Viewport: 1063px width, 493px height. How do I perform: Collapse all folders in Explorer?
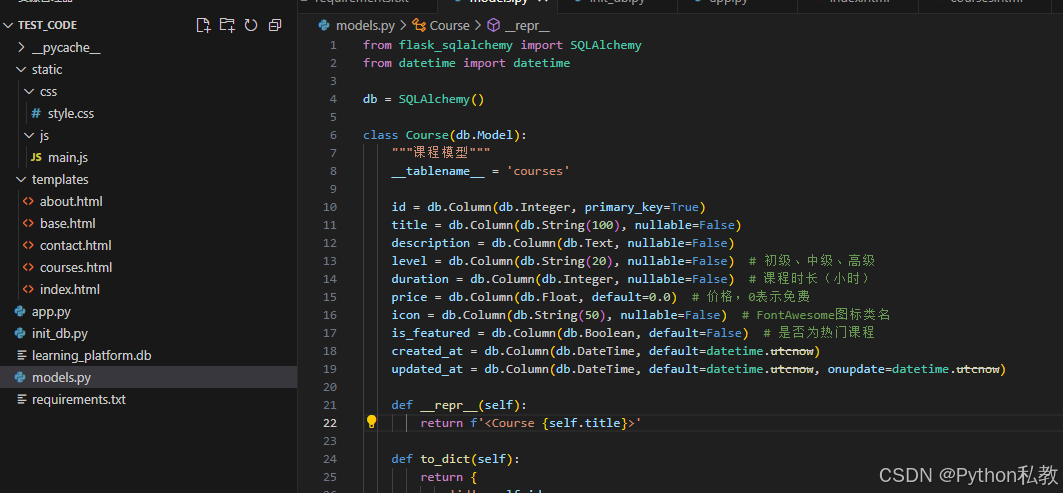(x=274, y=25)
